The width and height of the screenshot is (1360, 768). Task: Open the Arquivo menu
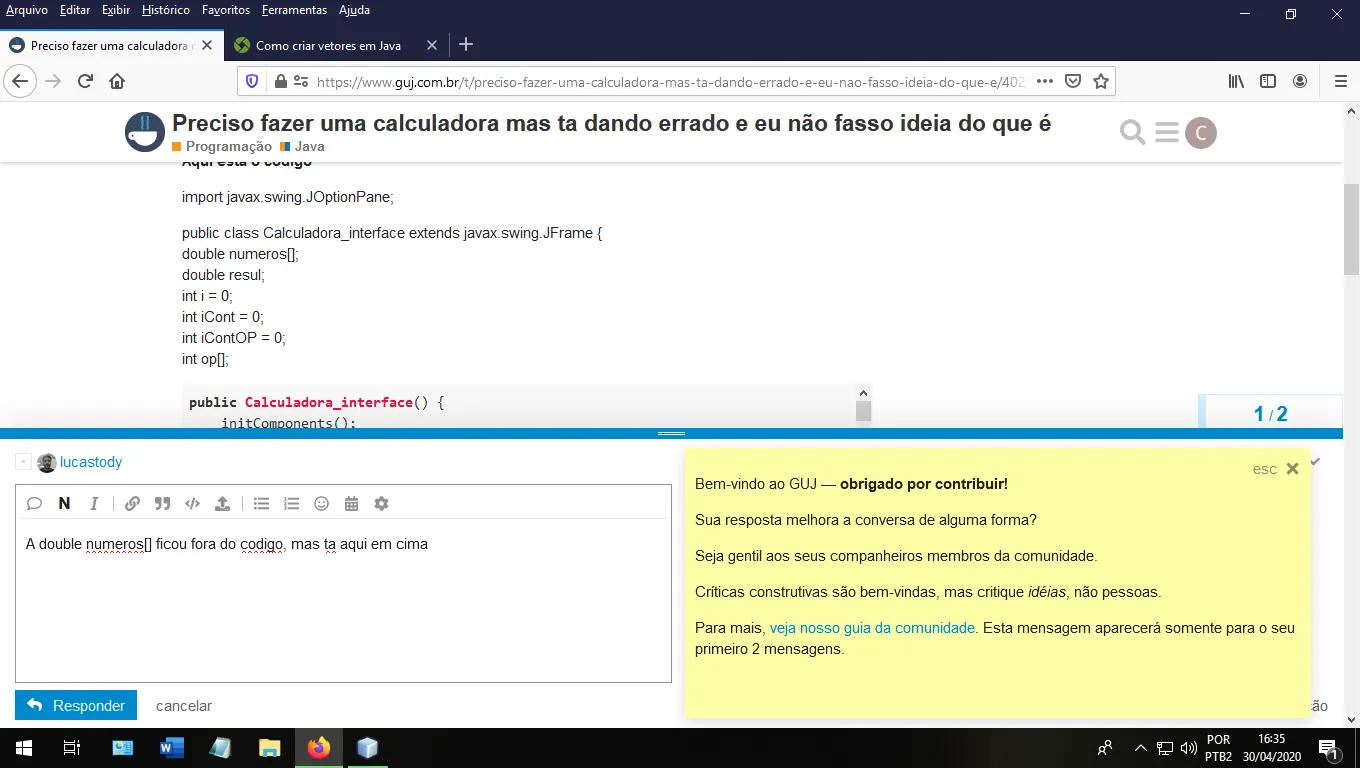click(x=27, y=10)
